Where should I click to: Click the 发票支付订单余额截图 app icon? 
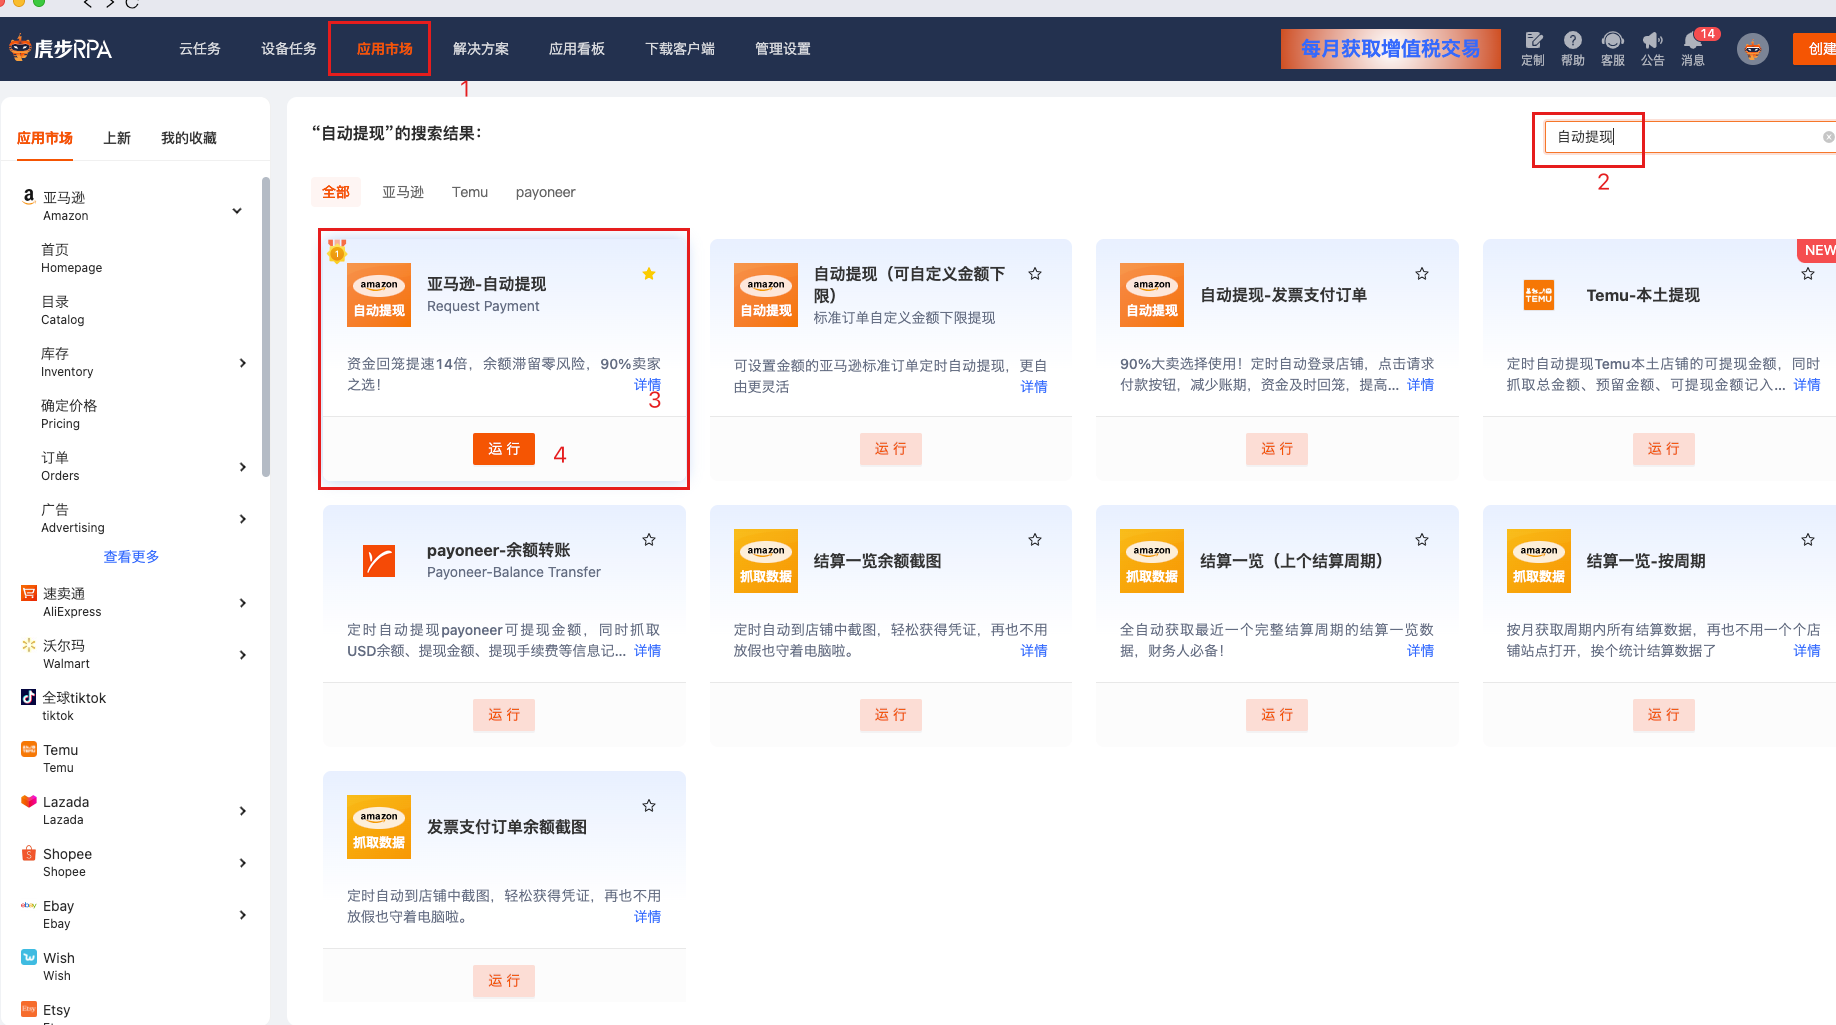[379, 827]
